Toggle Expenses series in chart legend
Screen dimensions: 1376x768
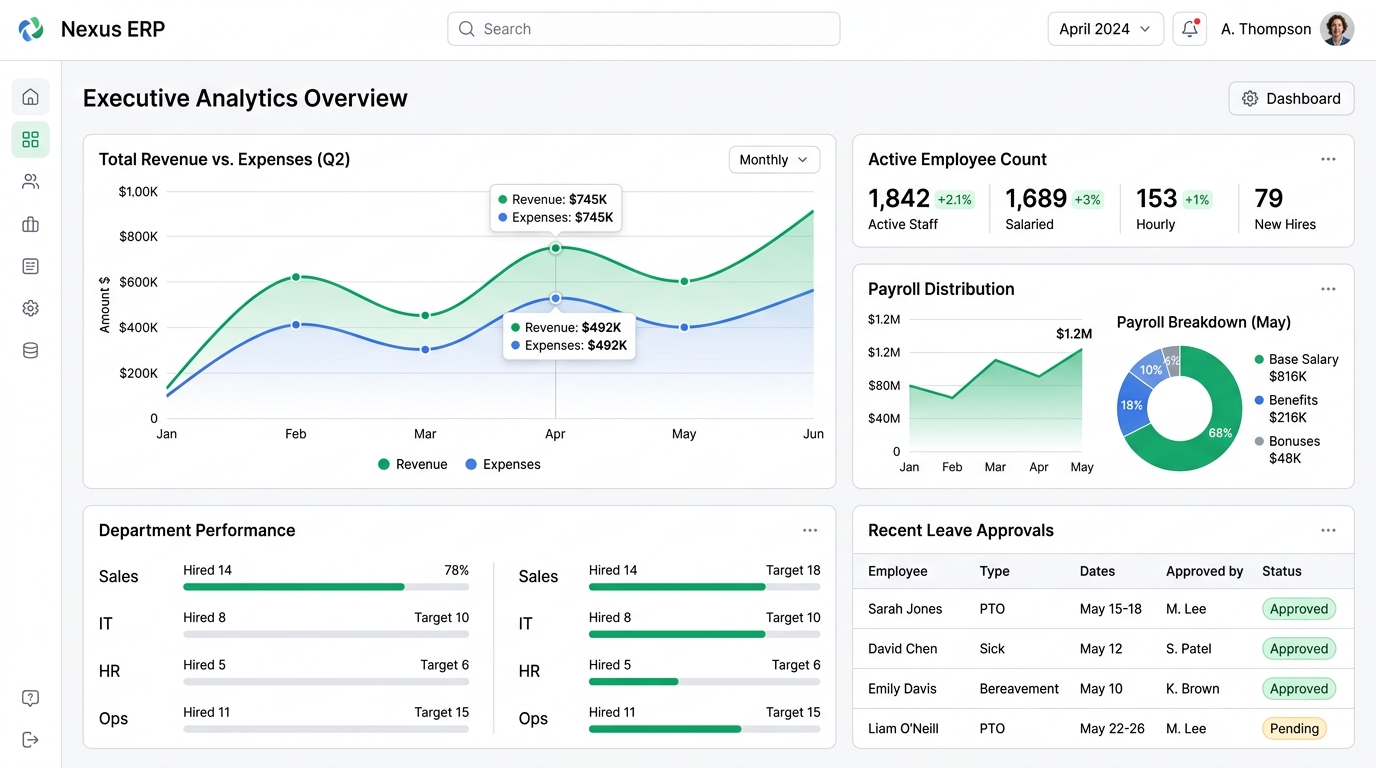pyautogui.click(x=503, y=464)
